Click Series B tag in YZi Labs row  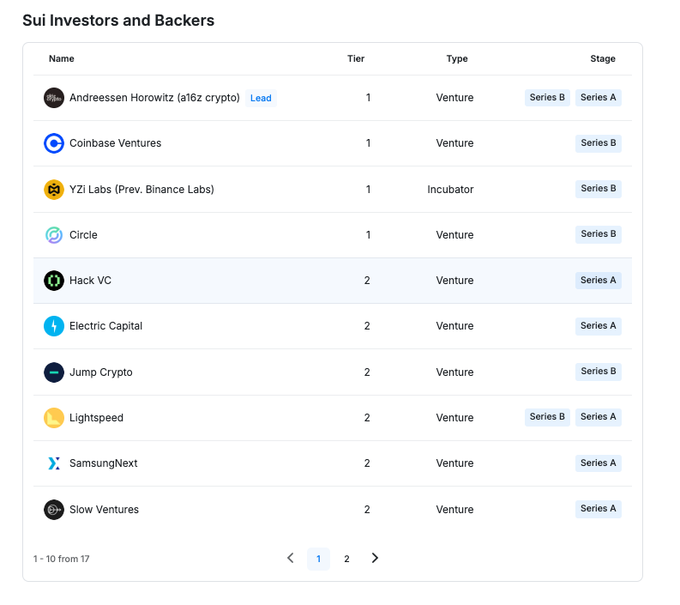click(x=598, y=189)
